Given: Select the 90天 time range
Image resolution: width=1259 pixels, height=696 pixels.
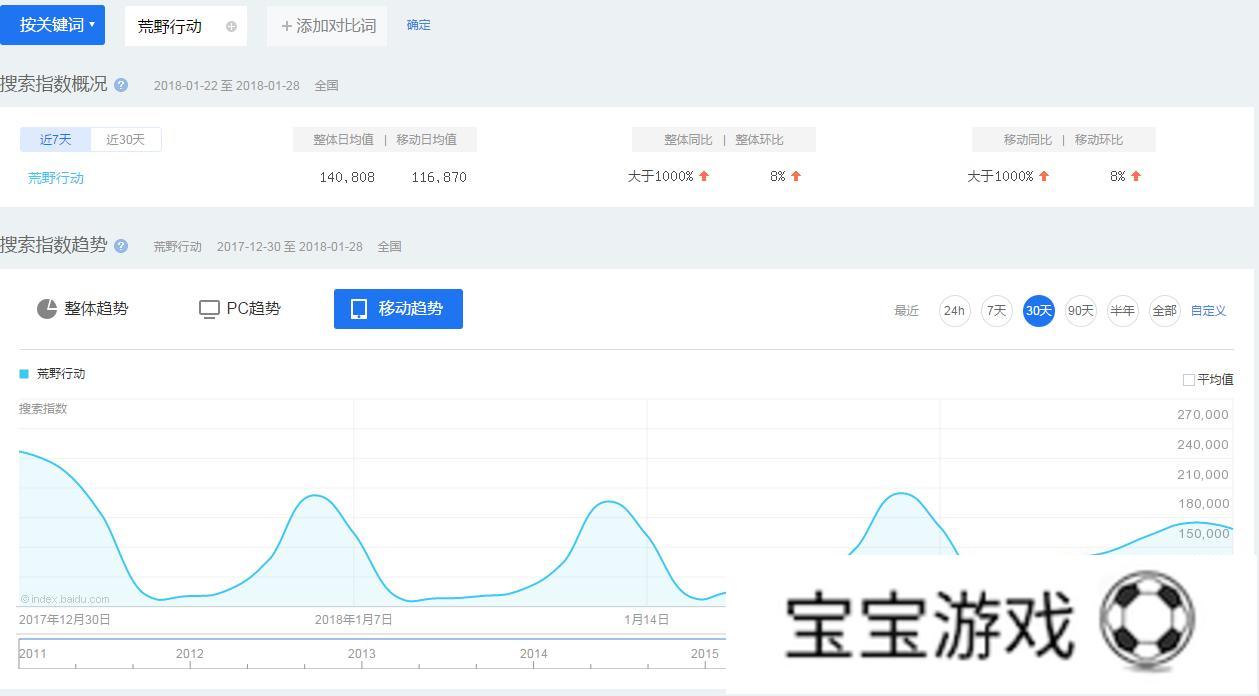Looking at the screenshot, I should 1081,311.
